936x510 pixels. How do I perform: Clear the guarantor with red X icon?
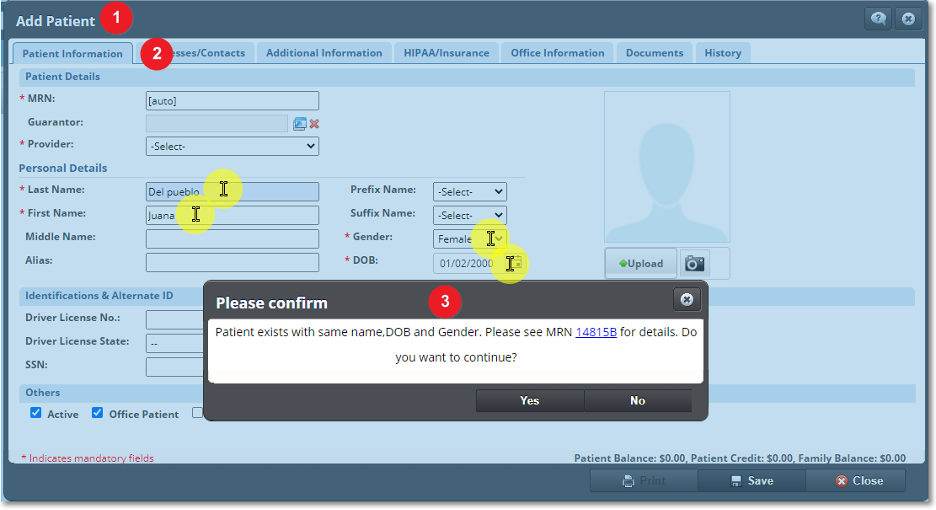pyautogui.click(x=314, y=124)
